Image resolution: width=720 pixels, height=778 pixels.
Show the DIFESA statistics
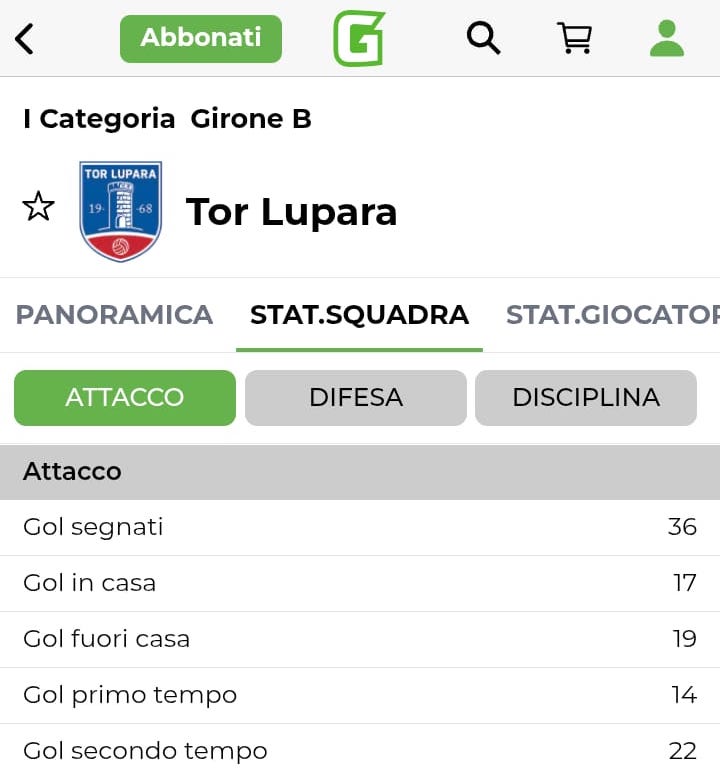click(356, 397)
